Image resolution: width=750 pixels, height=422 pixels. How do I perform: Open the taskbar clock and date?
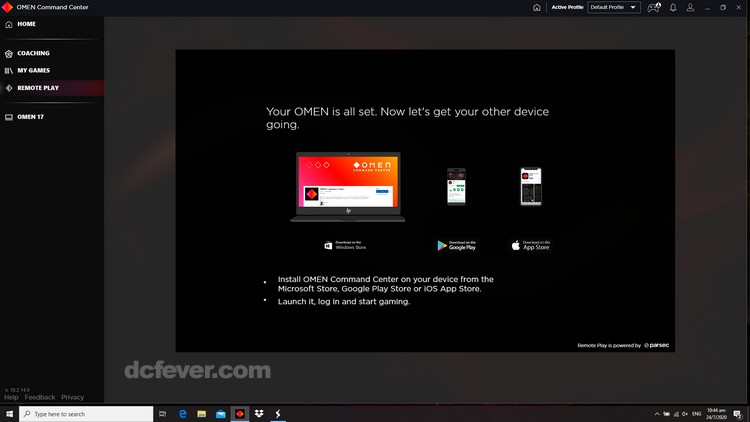717,414
